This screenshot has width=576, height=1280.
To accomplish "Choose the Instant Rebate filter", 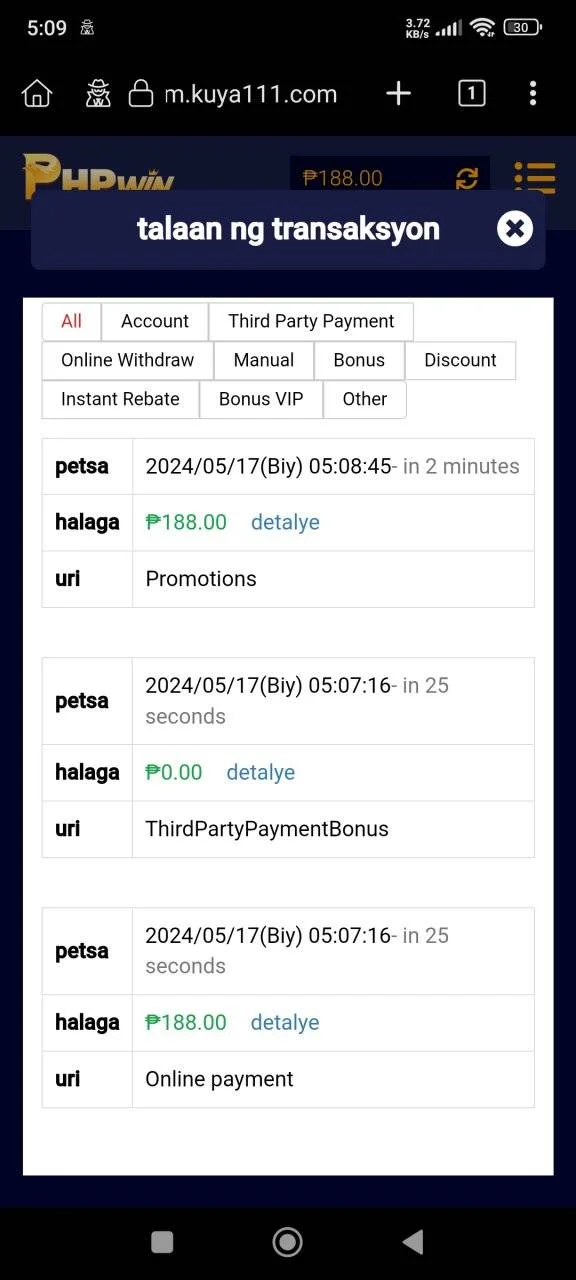I will (x=120, y=399).
